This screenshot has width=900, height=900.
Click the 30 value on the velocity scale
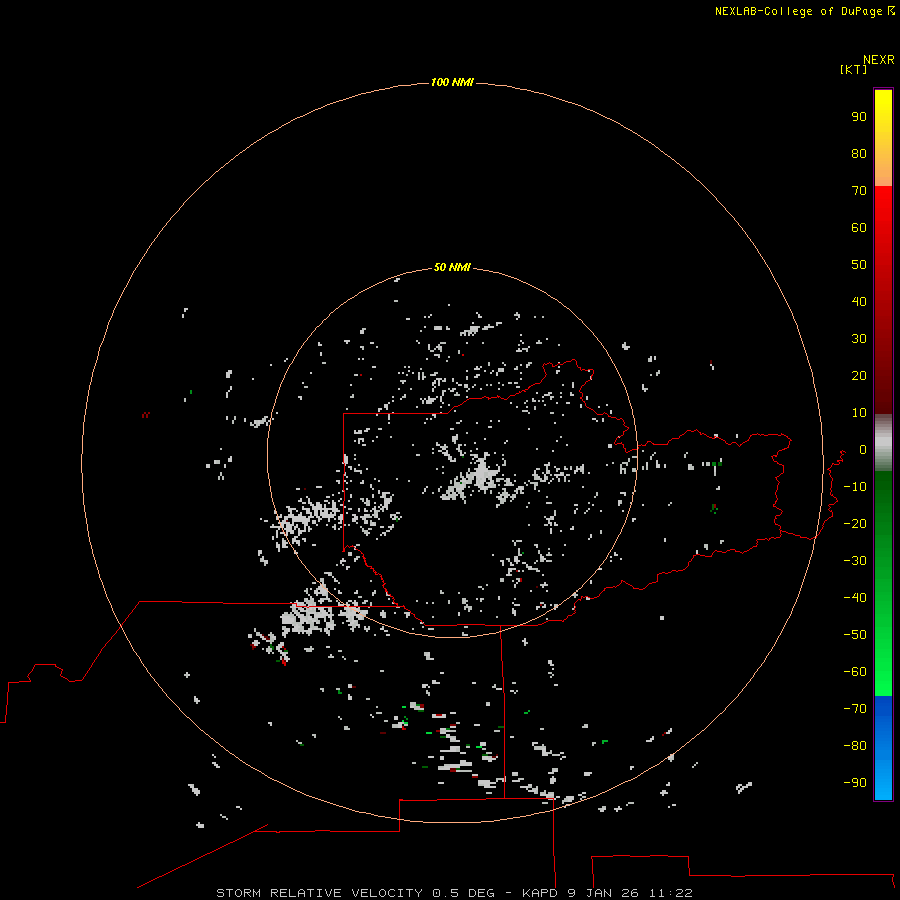(859, 339)
